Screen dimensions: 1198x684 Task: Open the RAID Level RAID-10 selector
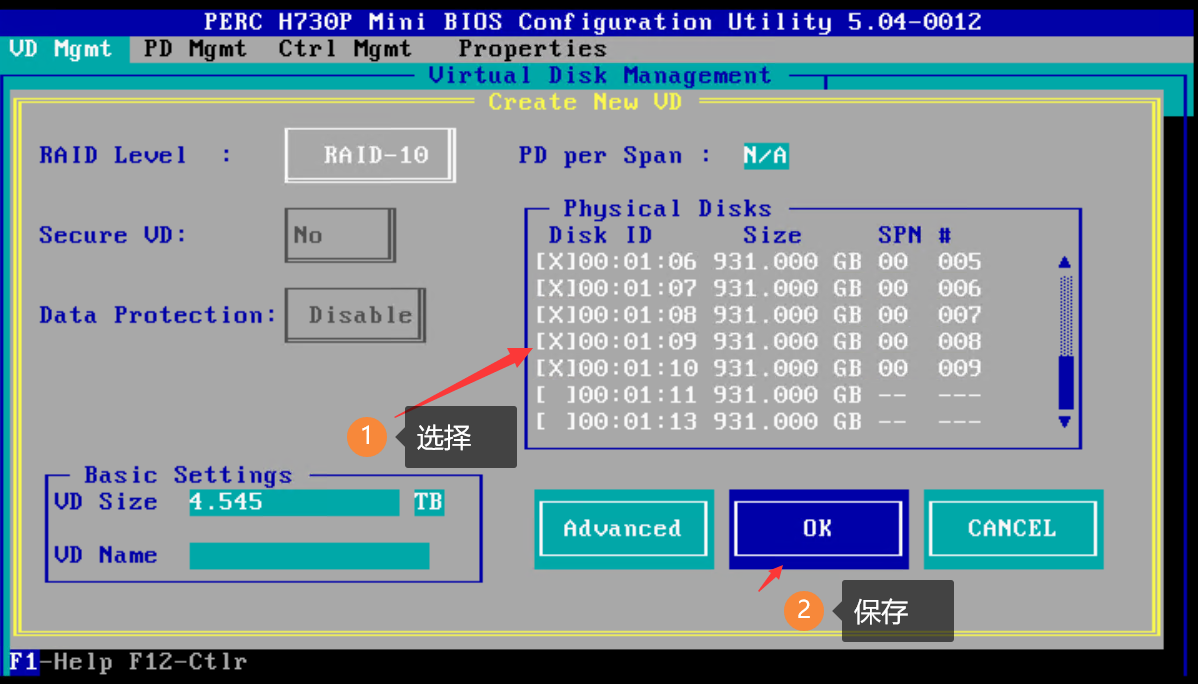tap(371, 155)
